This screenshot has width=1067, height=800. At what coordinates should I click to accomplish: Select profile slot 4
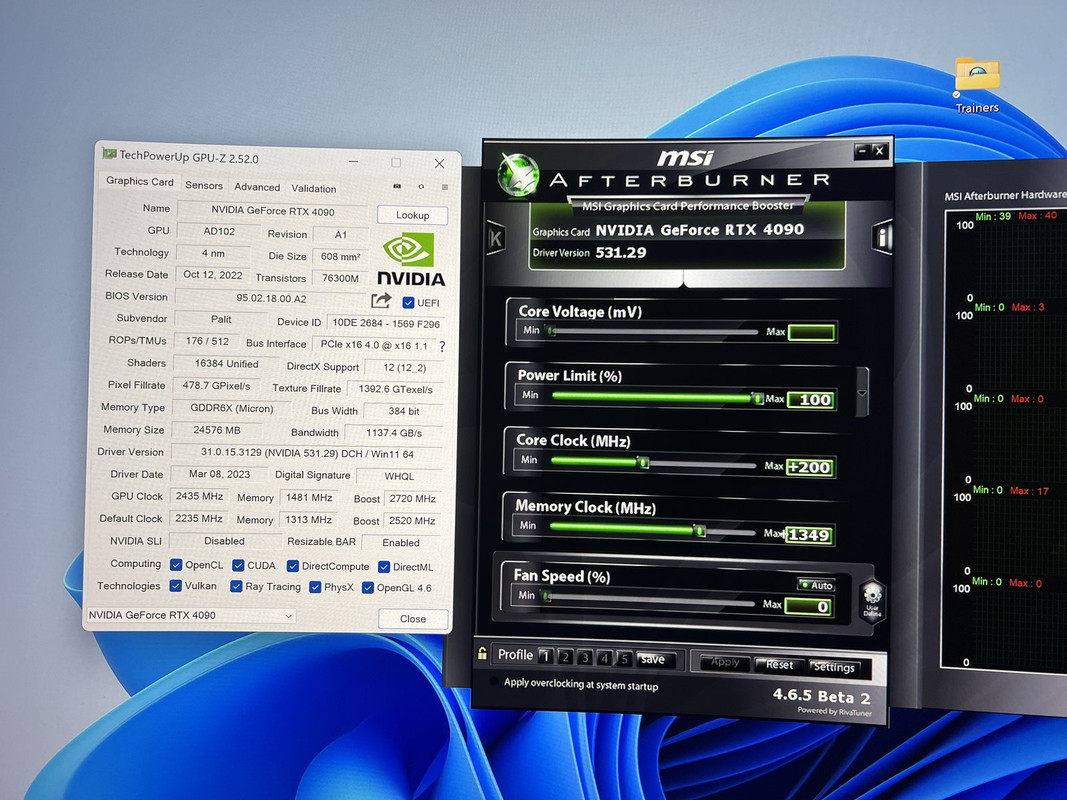(x=604, y=658)
